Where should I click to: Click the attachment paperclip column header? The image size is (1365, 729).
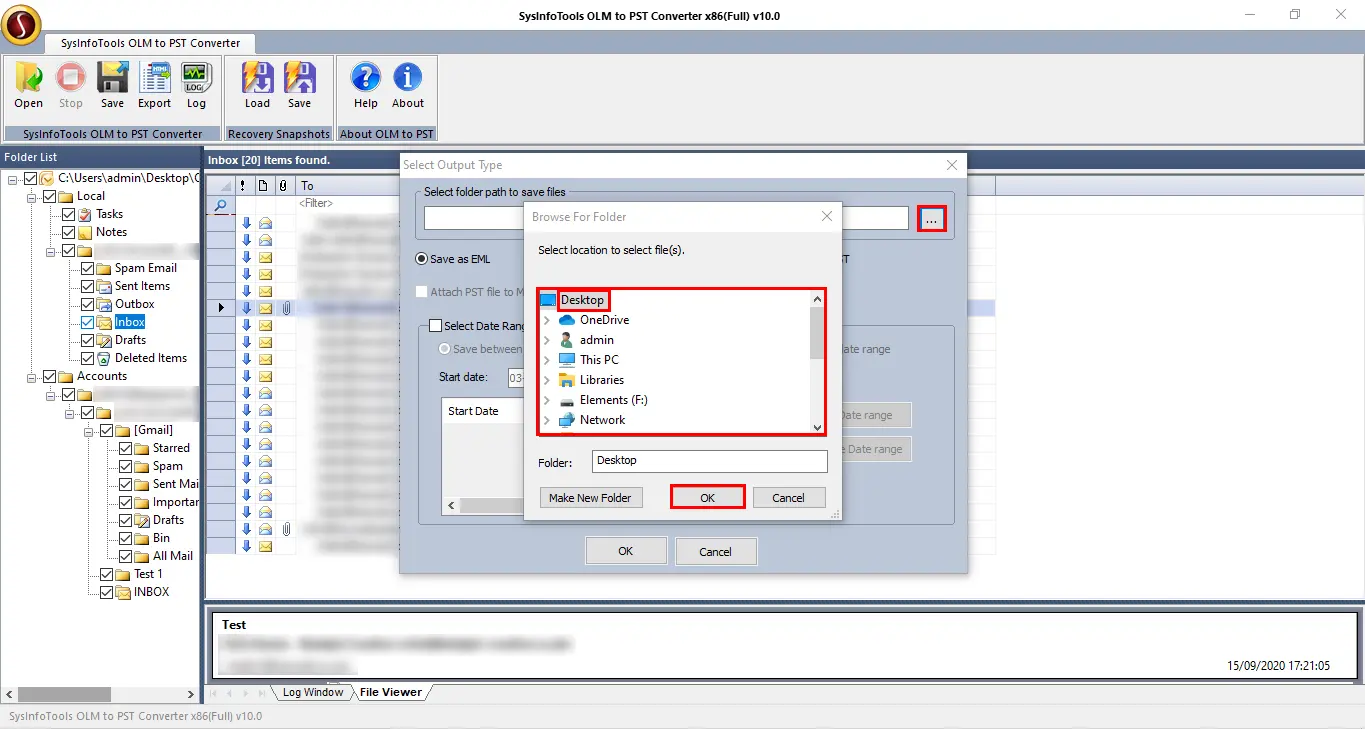(x=283, y=185)
